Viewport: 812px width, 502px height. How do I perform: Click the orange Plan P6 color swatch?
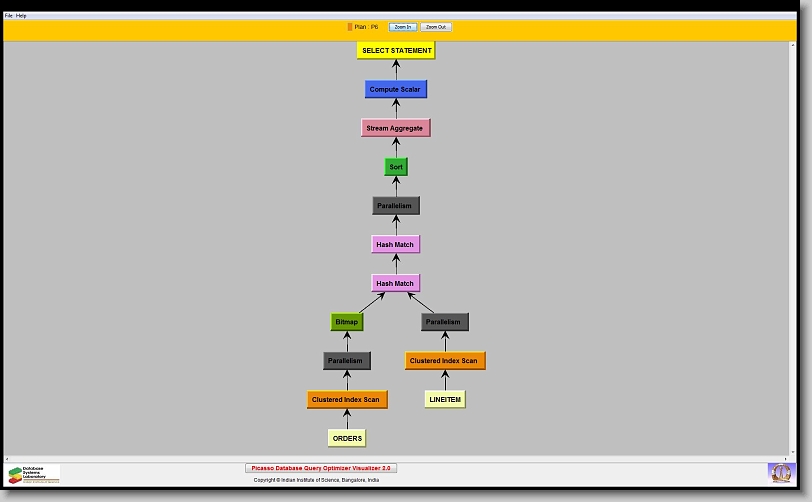(350, 27)
